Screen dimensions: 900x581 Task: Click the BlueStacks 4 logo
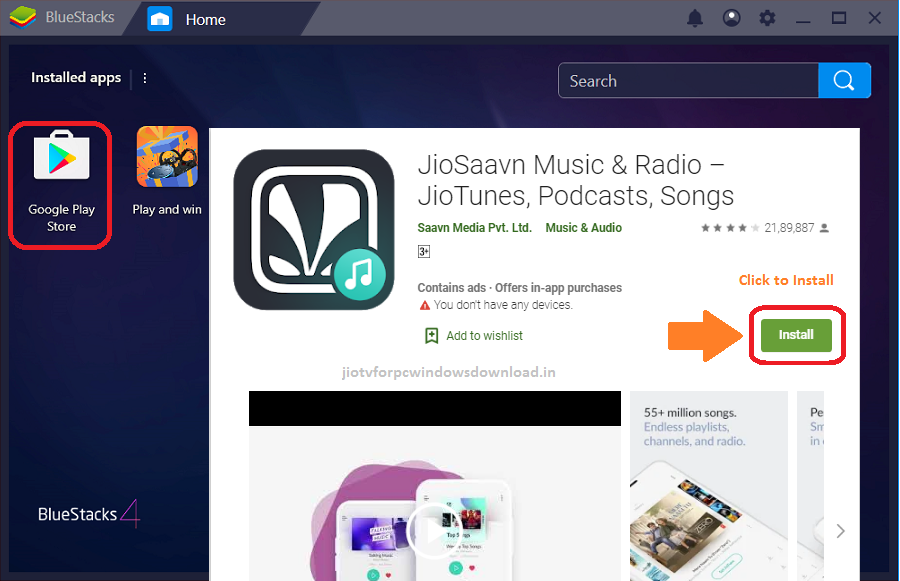click(x=89, y=514)
